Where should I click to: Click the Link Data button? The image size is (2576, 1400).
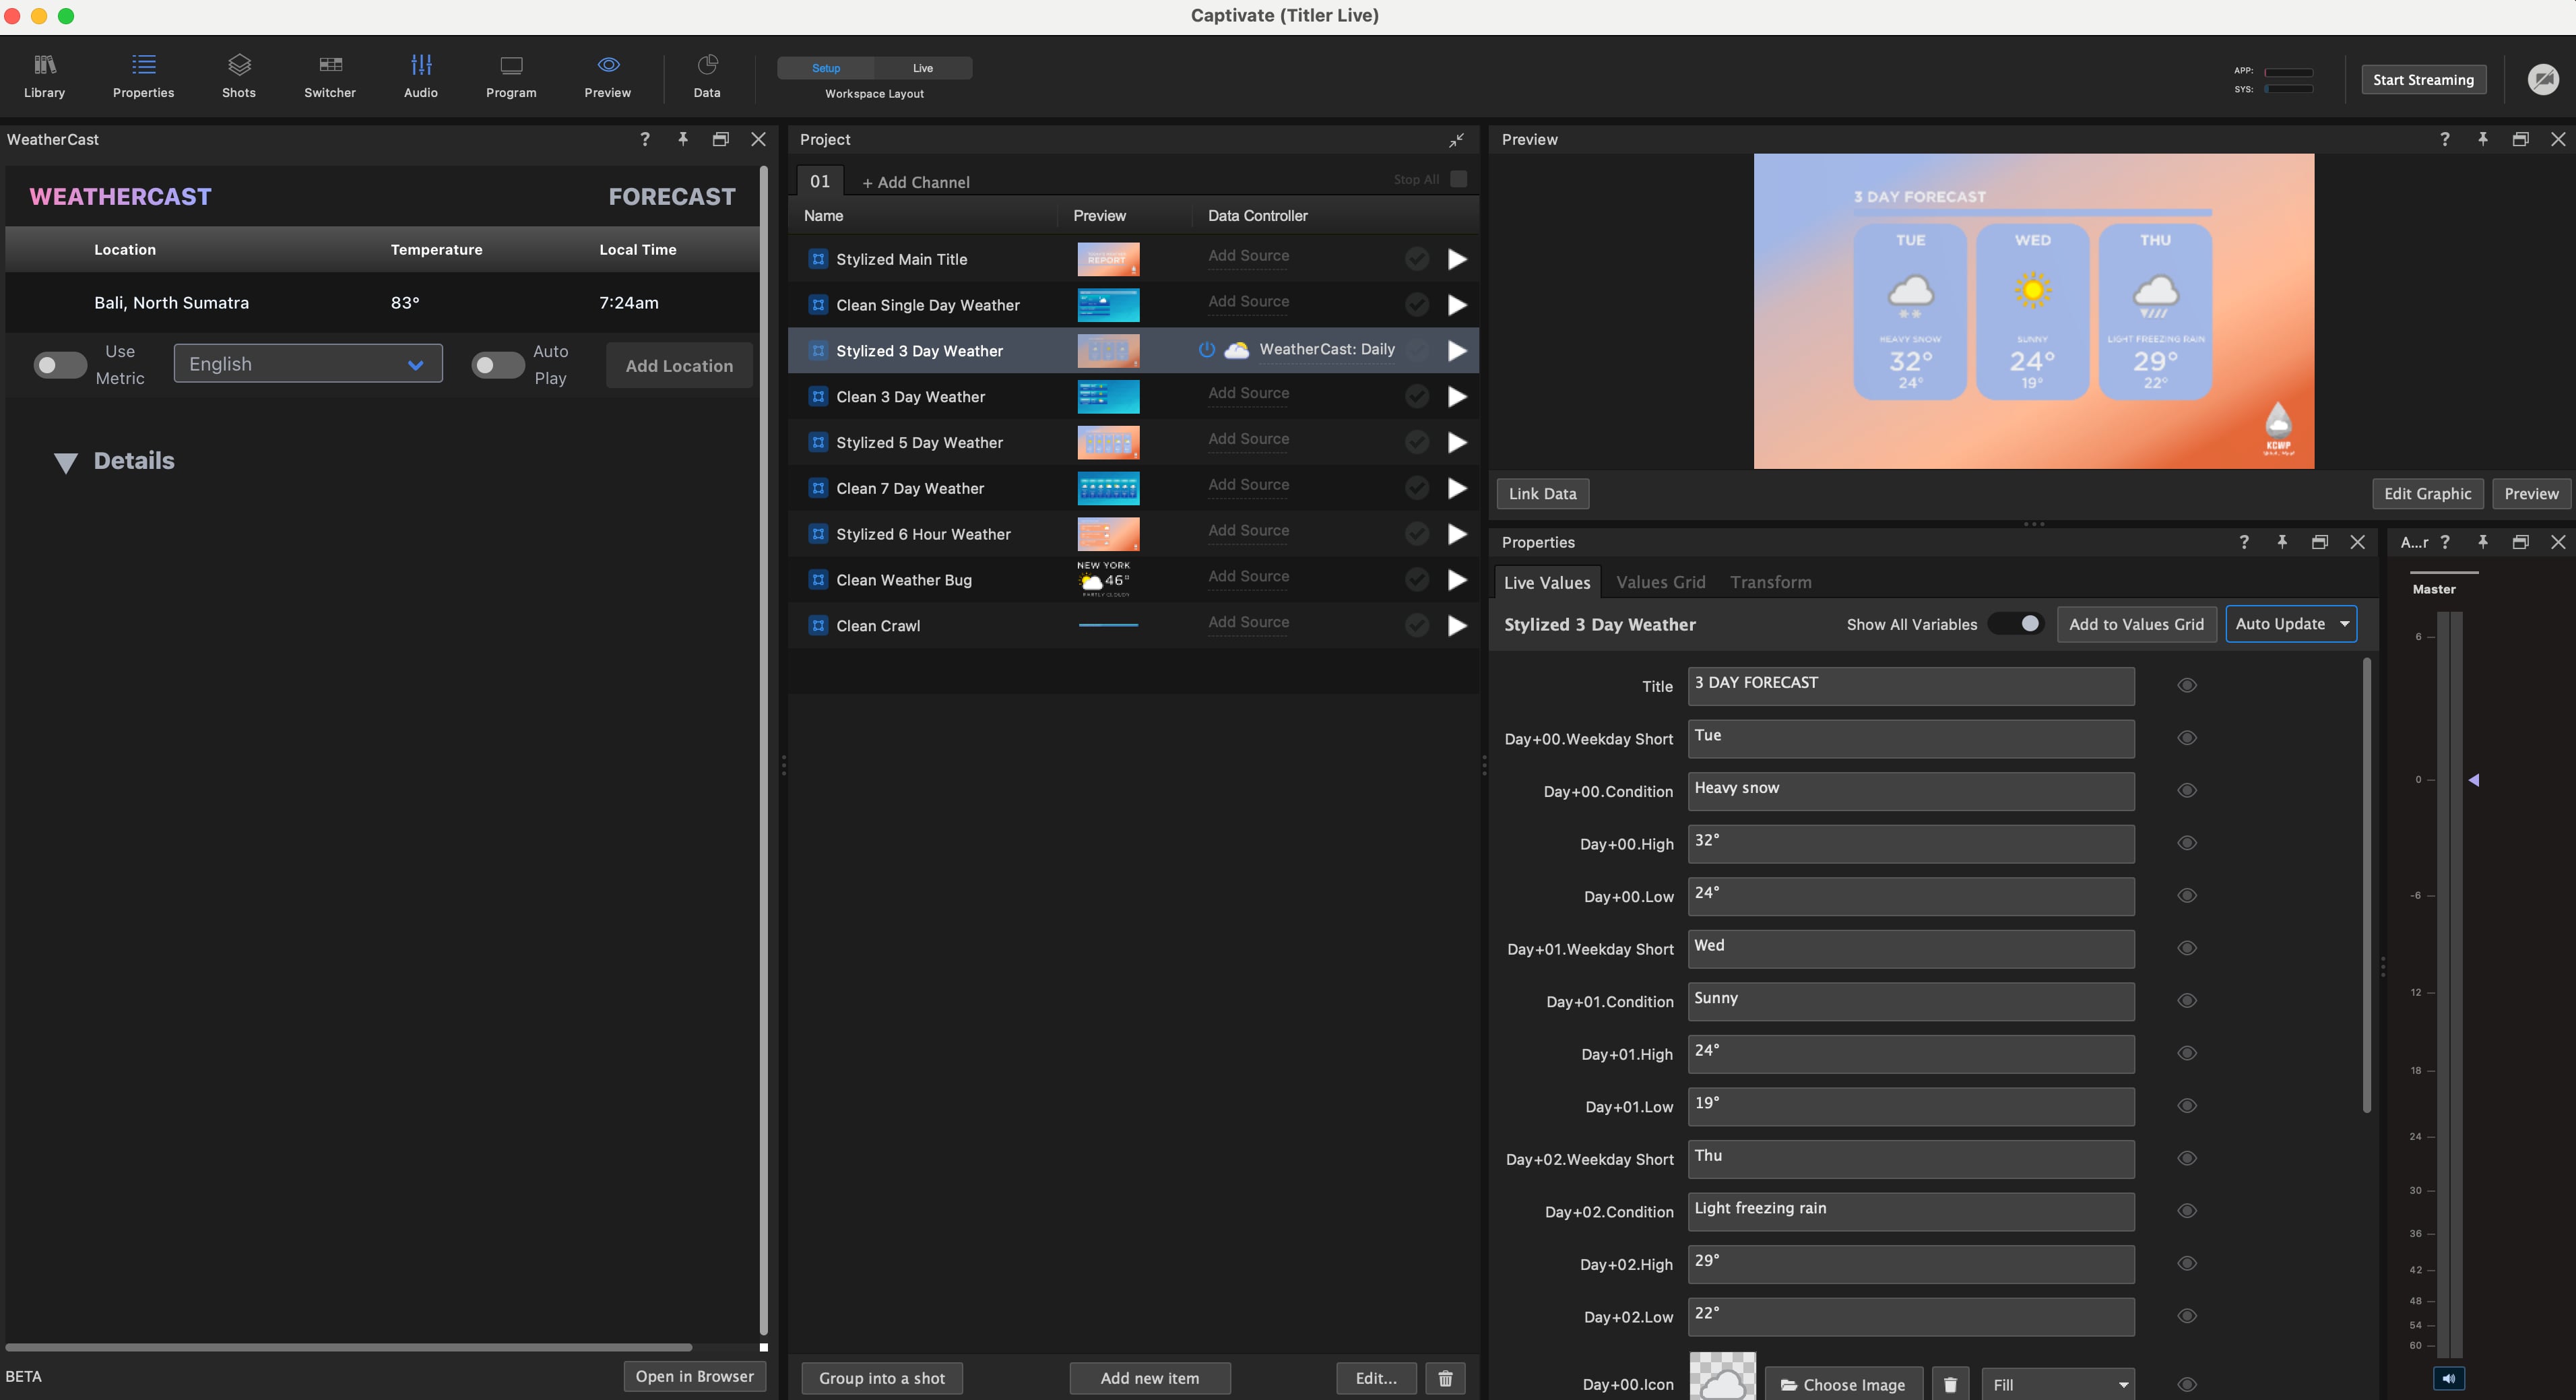tap(1542, 494)
